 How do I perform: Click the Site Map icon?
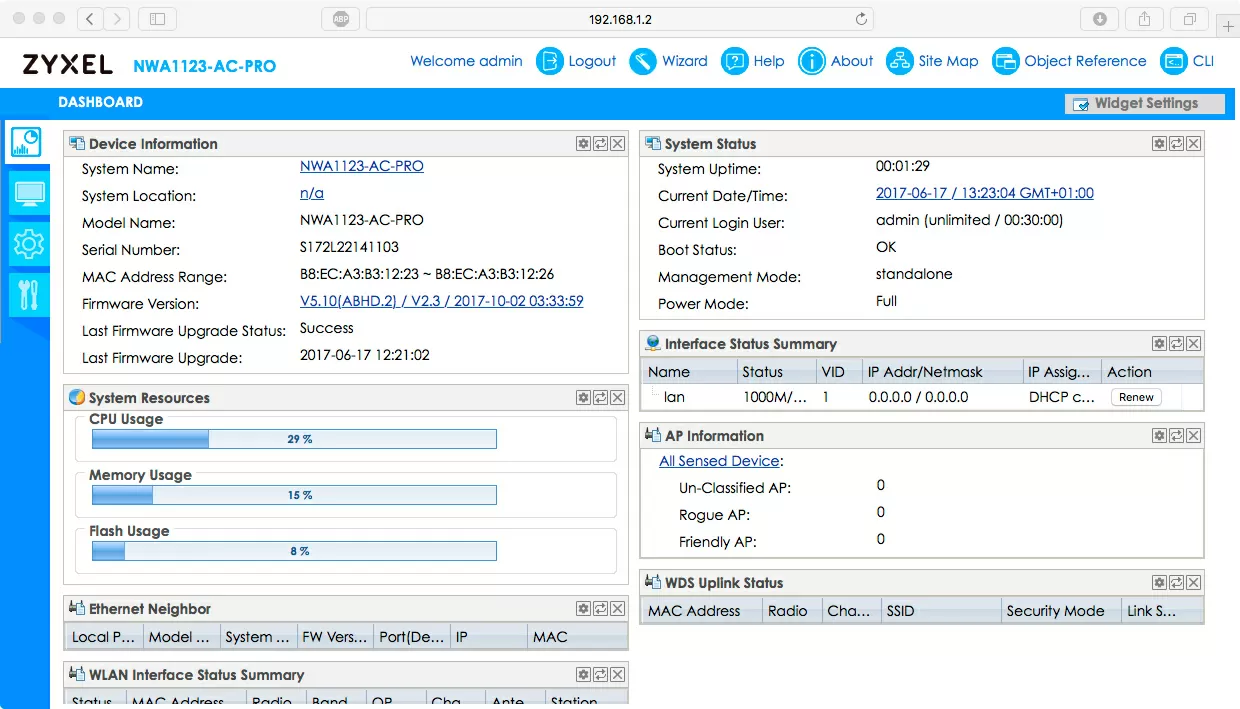coord(900,61)
